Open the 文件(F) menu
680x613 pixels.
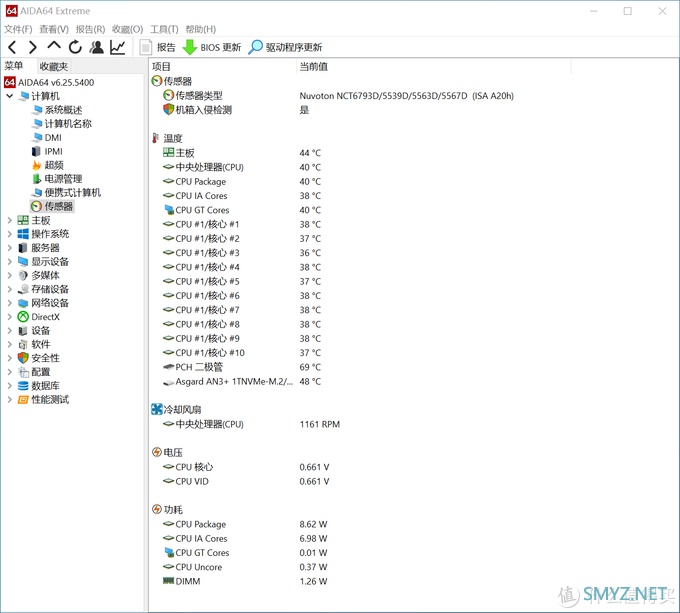(18, 29)
